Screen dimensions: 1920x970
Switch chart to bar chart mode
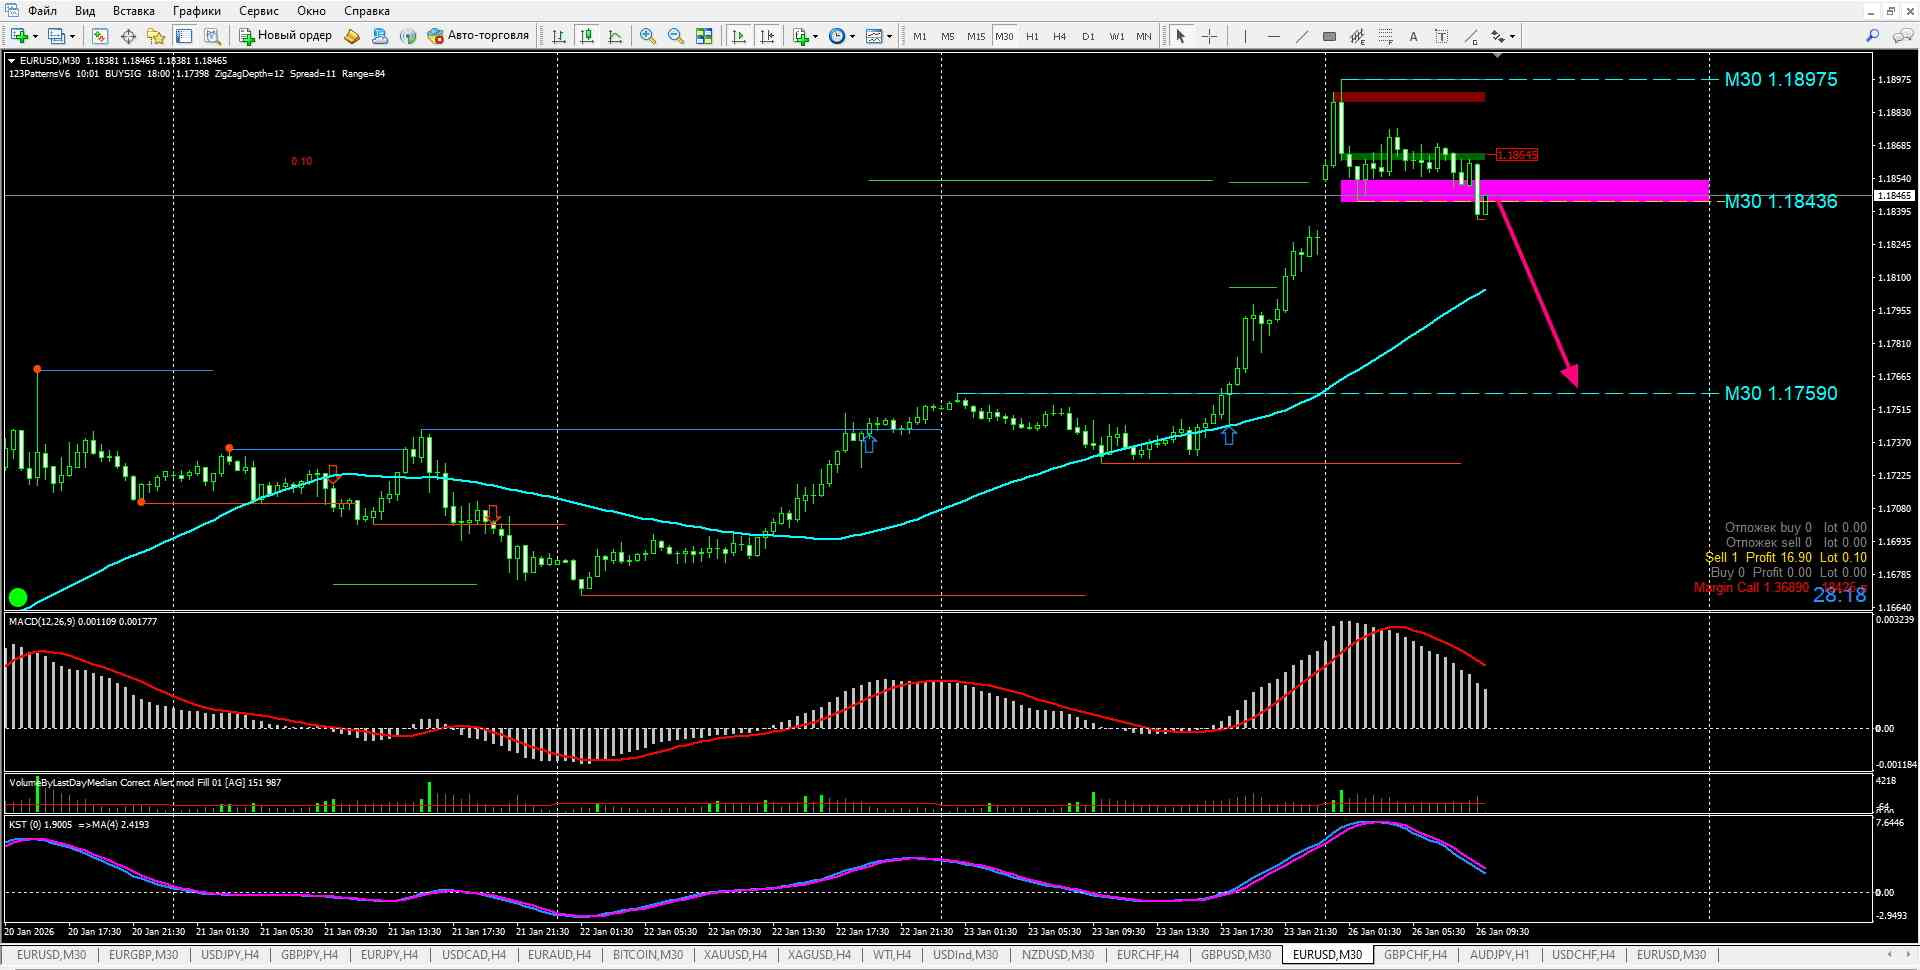(x=559, y=36)
